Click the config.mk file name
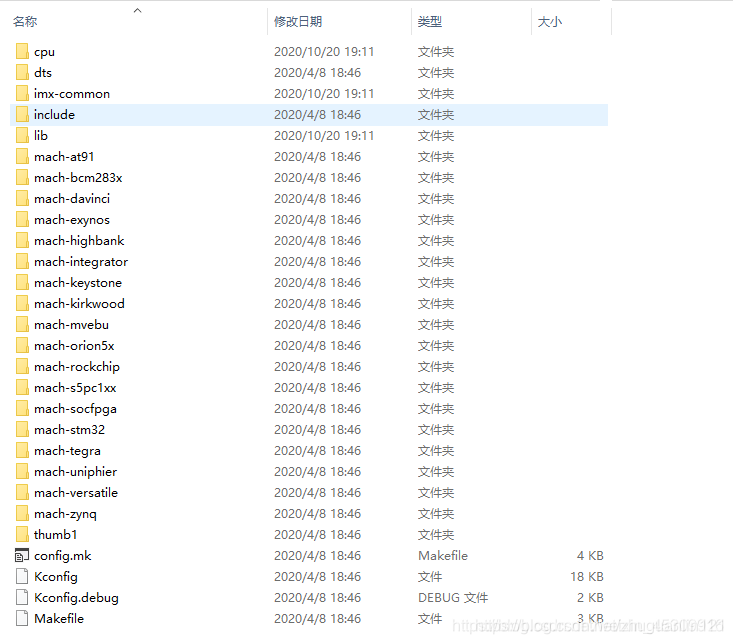This screenshot has width=733, height=644. [x=62, y=556]
